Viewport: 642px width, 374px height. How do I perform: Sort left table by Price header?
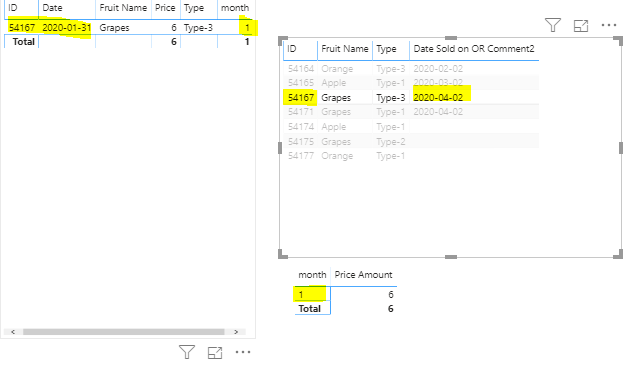[165, 8]
